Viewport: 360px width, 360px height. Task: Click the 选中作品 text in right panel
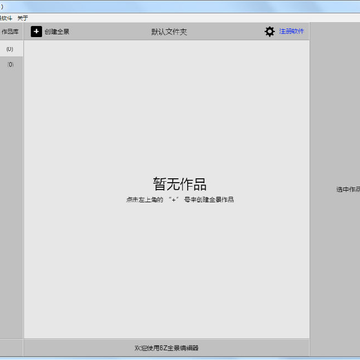click(x=348, y=189)
